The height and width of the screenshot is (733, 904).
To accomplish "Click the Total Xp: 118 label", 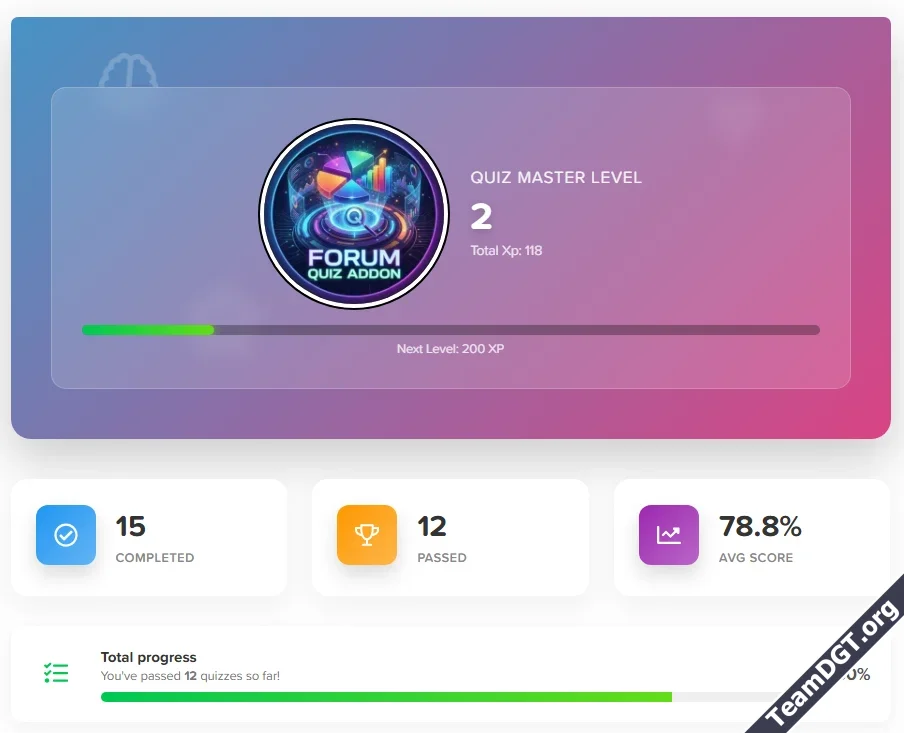I will click(505, 250).
